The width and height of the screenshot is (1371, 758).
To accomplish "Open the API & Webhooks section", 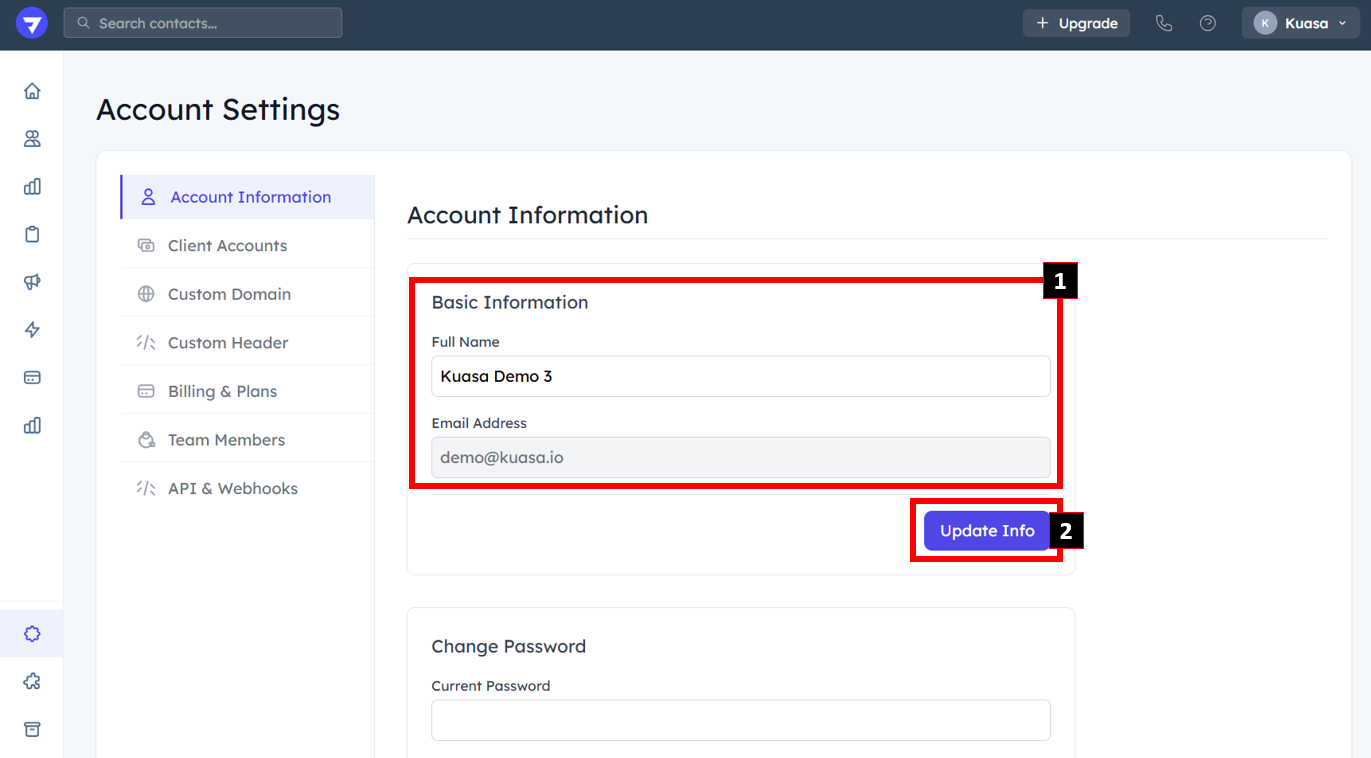I will coord(232,489).
